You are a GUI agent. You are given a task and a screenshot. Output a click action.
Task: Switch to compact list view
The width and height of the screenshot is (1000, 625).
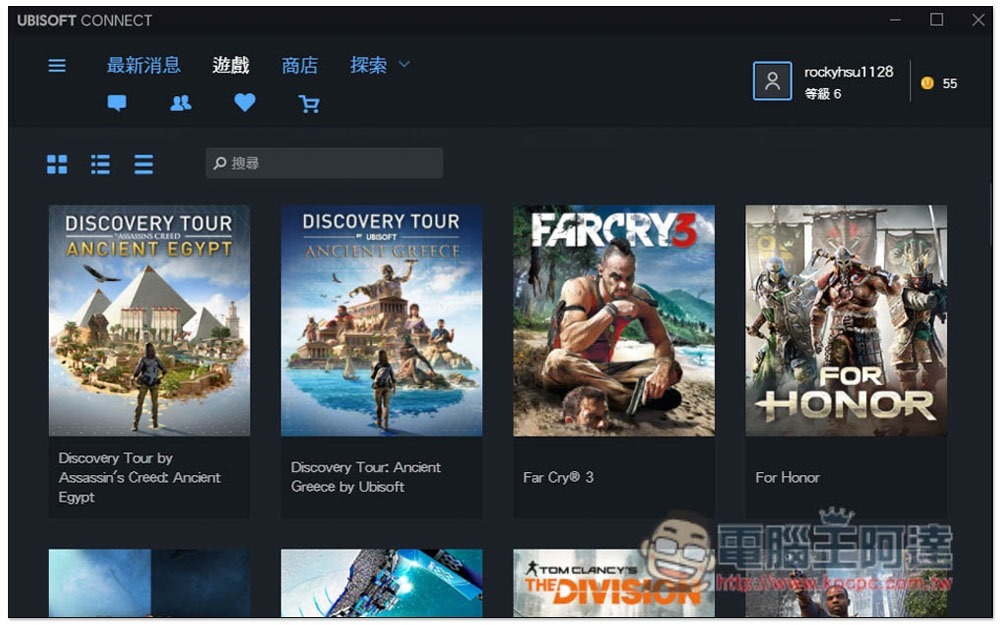pyautogui.click(x=143, y=164)
